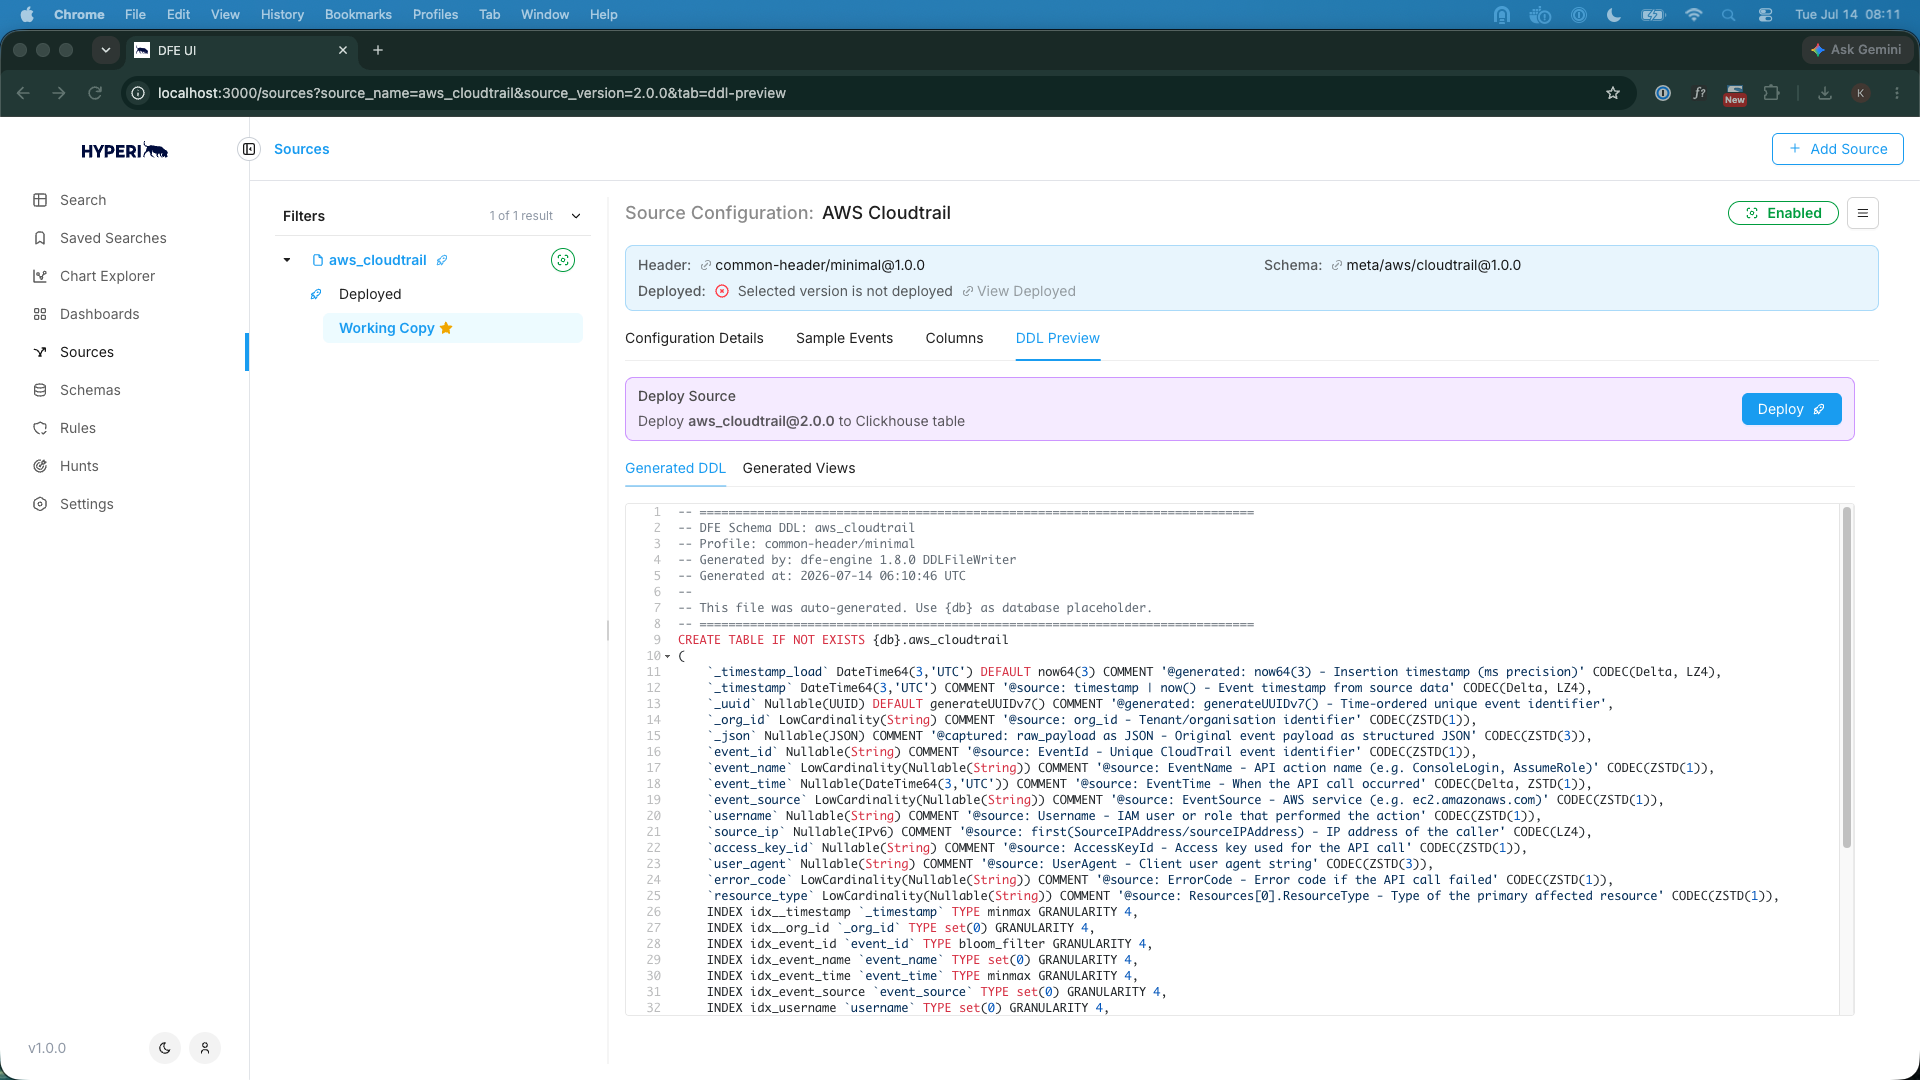Open Chrome three-dot menu

(1897, 93)
